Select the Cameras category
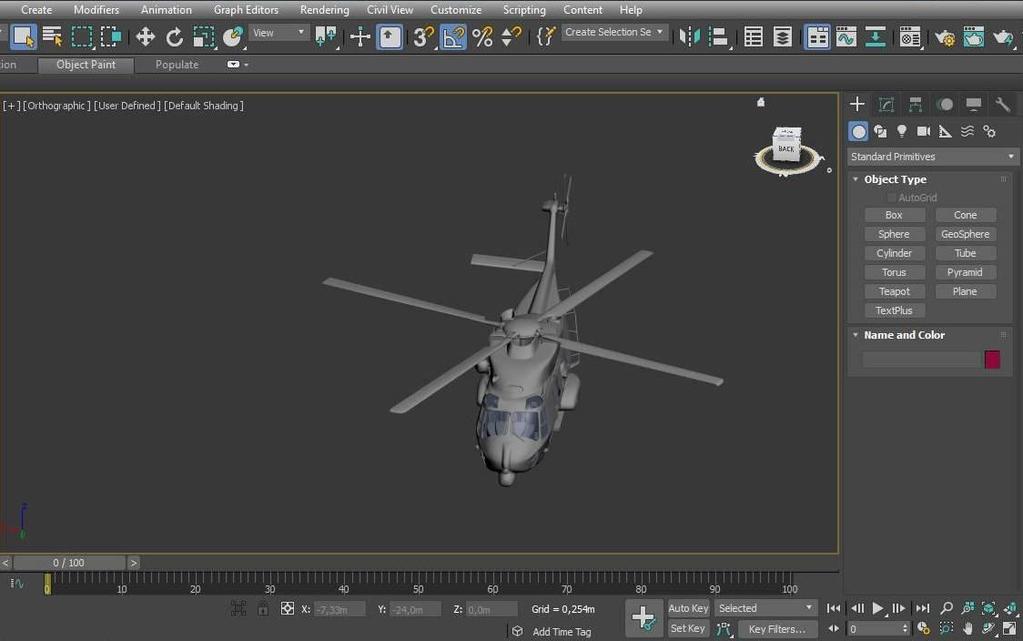Image resolution: width=1023 pixels, height=641 pixels. point(923,132)
